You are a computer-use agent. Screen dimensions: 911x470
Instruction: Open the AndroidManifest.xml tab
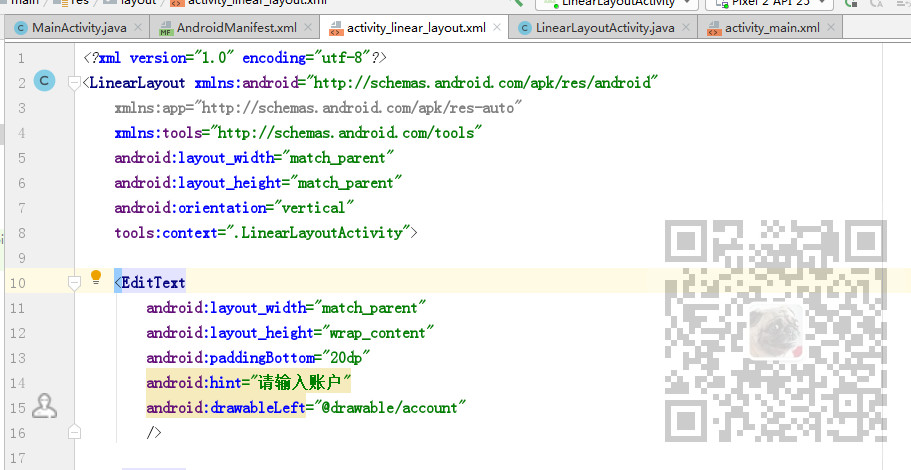[x=236, y=27]
